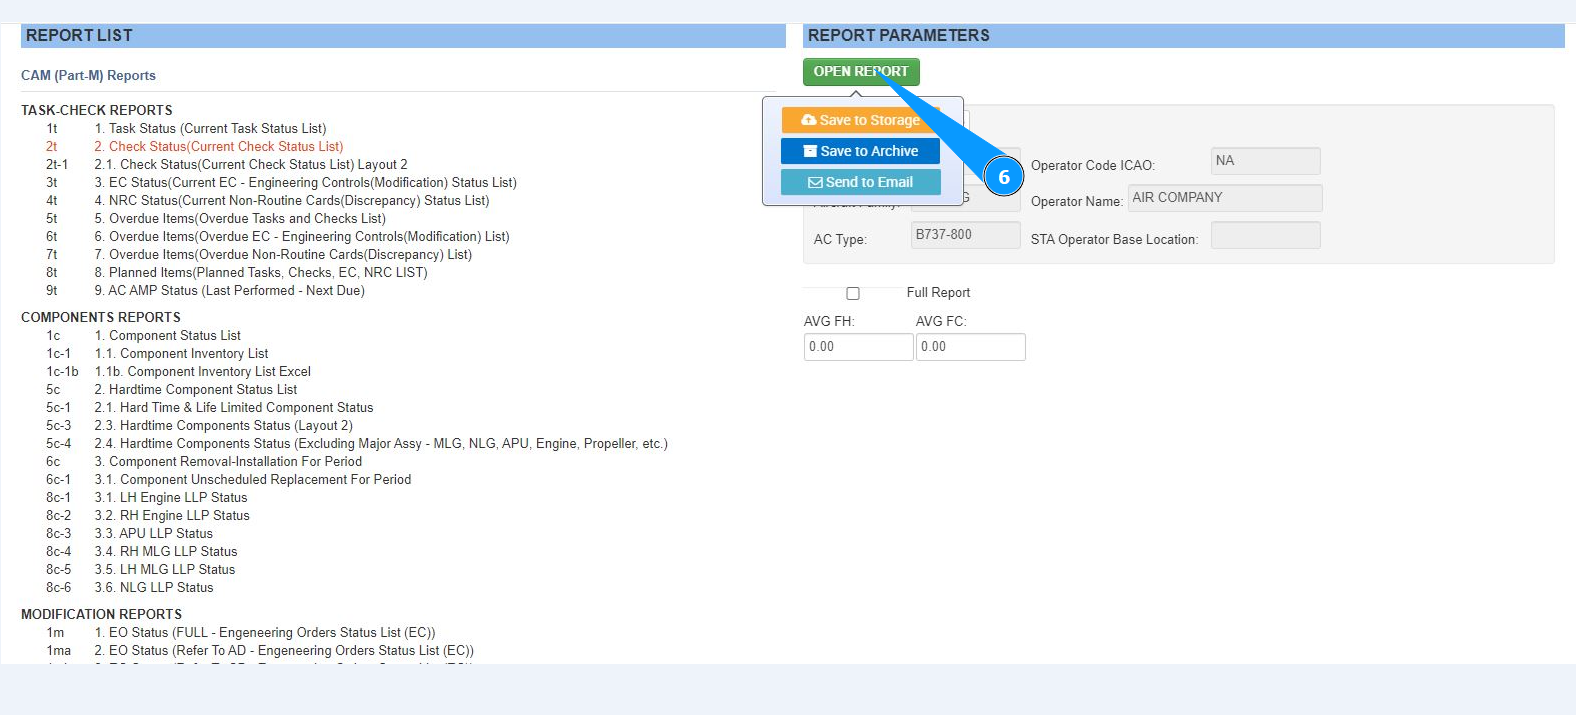Select 6. Overdue Items(Overdue EC) report

[x=302, y=237]
